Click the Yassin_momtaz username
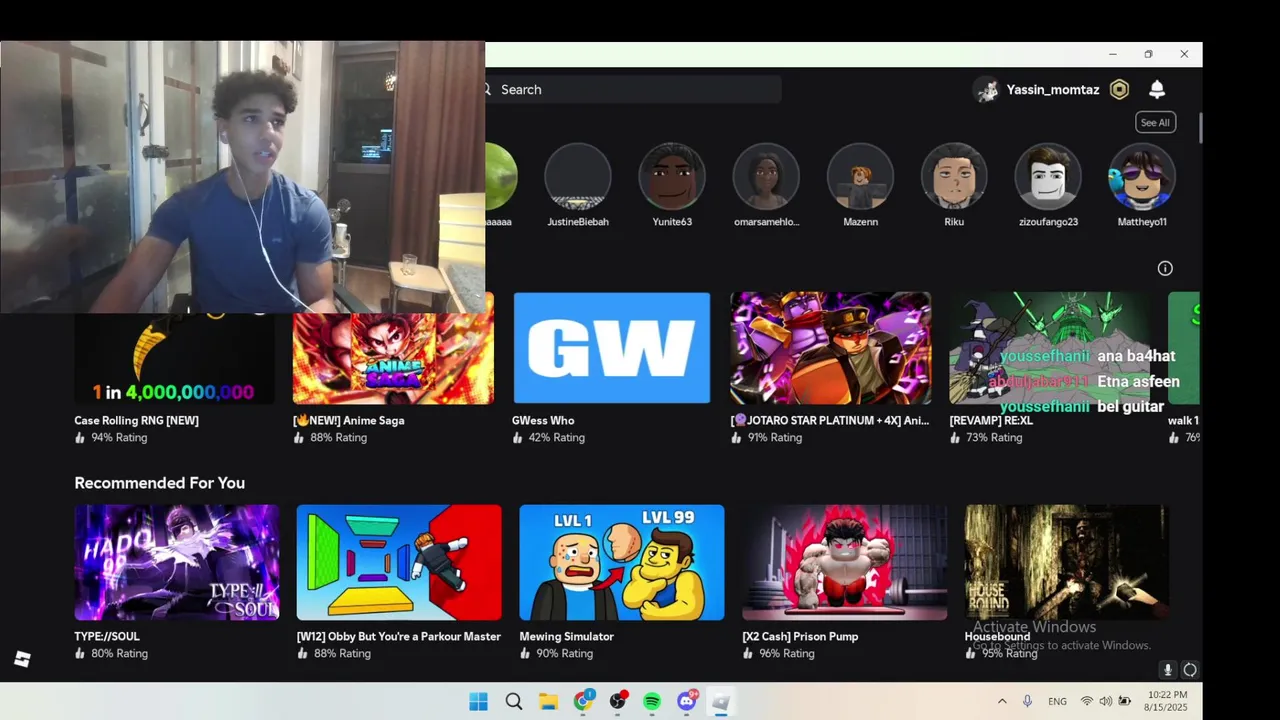1280x720 pixels. pyautogui.click(x=1053, y=90)
